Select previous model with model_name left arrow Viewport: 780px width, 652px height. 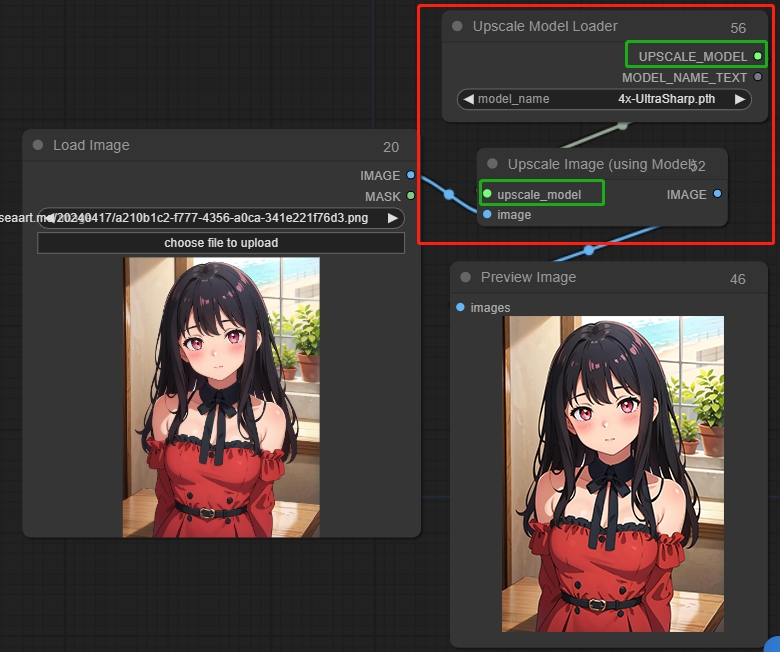467,99
